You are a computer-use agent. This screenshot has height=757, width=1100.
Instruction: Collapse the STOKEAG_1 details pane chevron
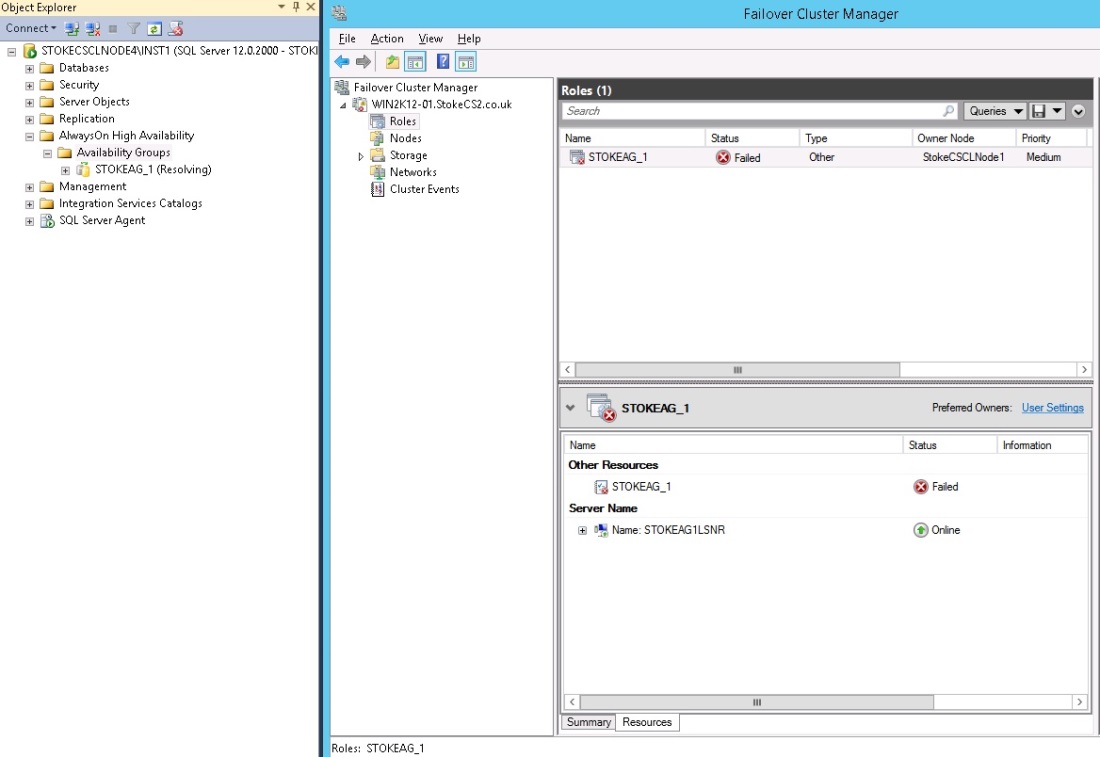[x=570, y=408]
